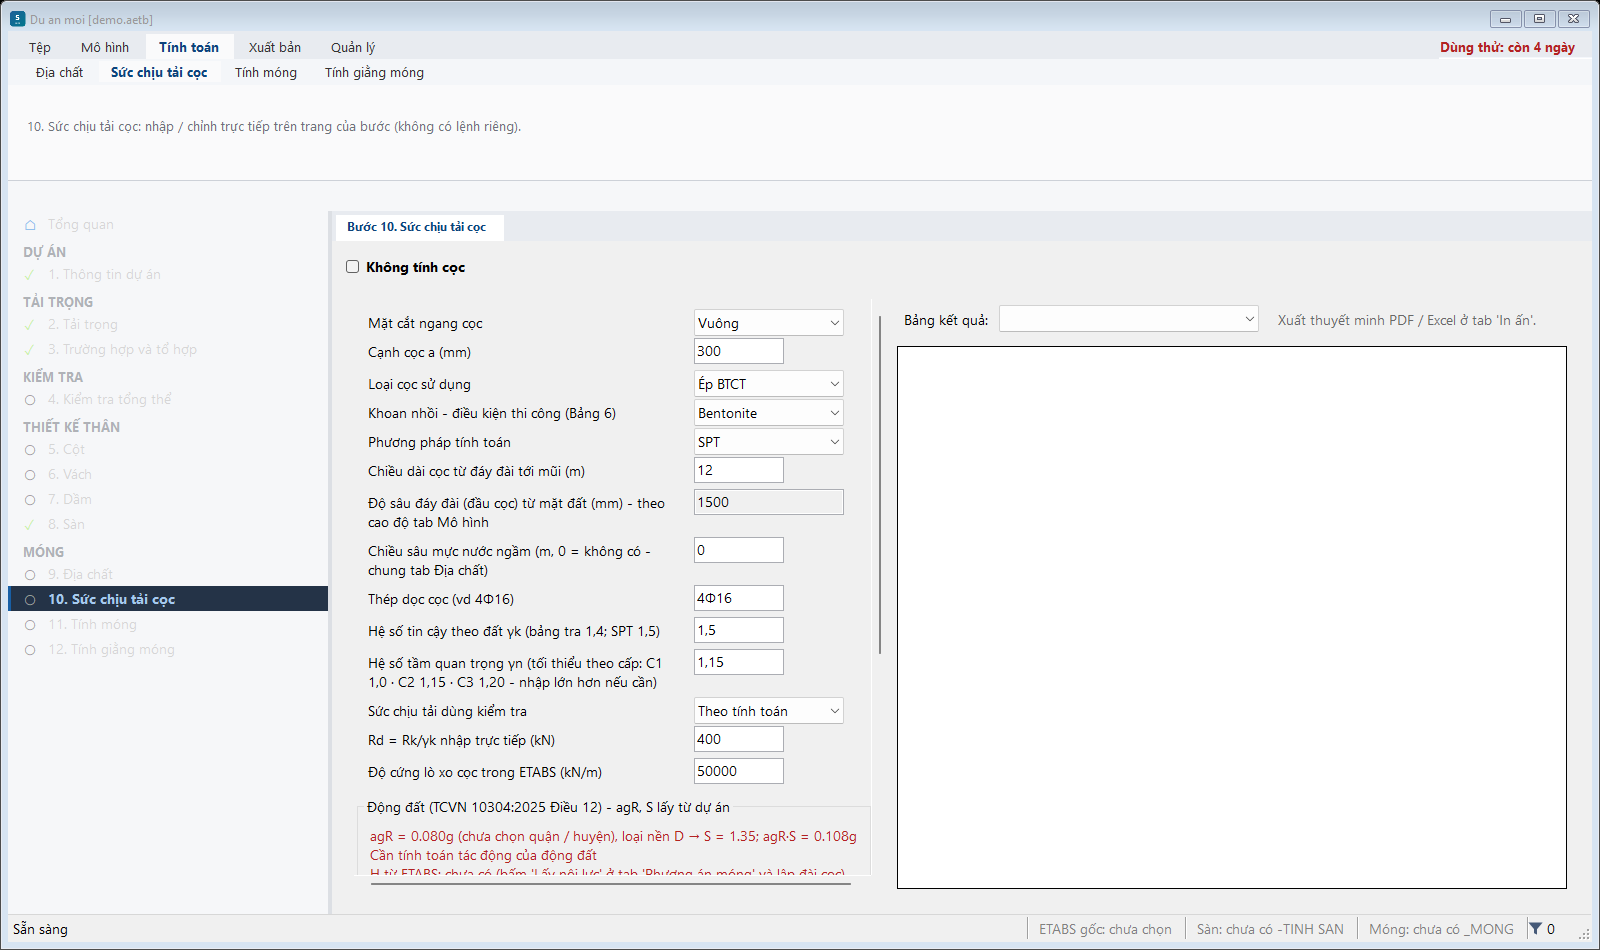
Task: Open the Bảng kết quả dropdown
Action: tap(1128, 319)
